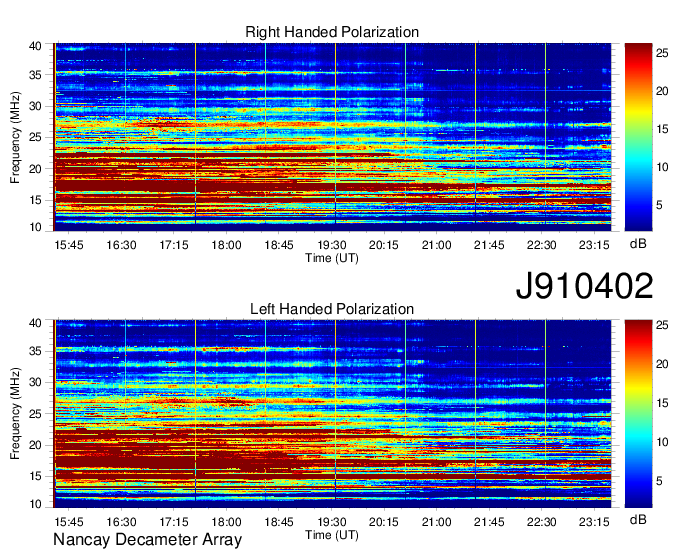Click the 25 dB tick on Left Handed colorbar
This screenshot has height=552, width=680.
coord(662,325)
